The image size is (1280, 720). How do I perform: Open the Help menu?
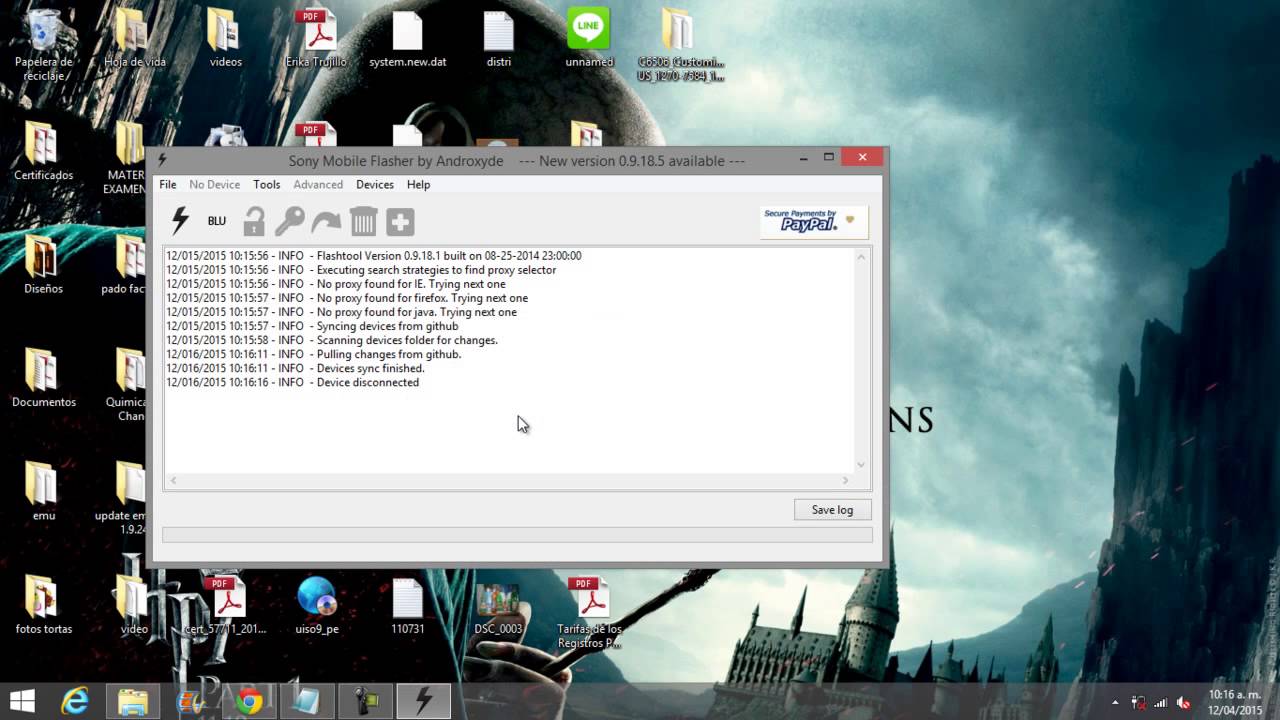419,185
